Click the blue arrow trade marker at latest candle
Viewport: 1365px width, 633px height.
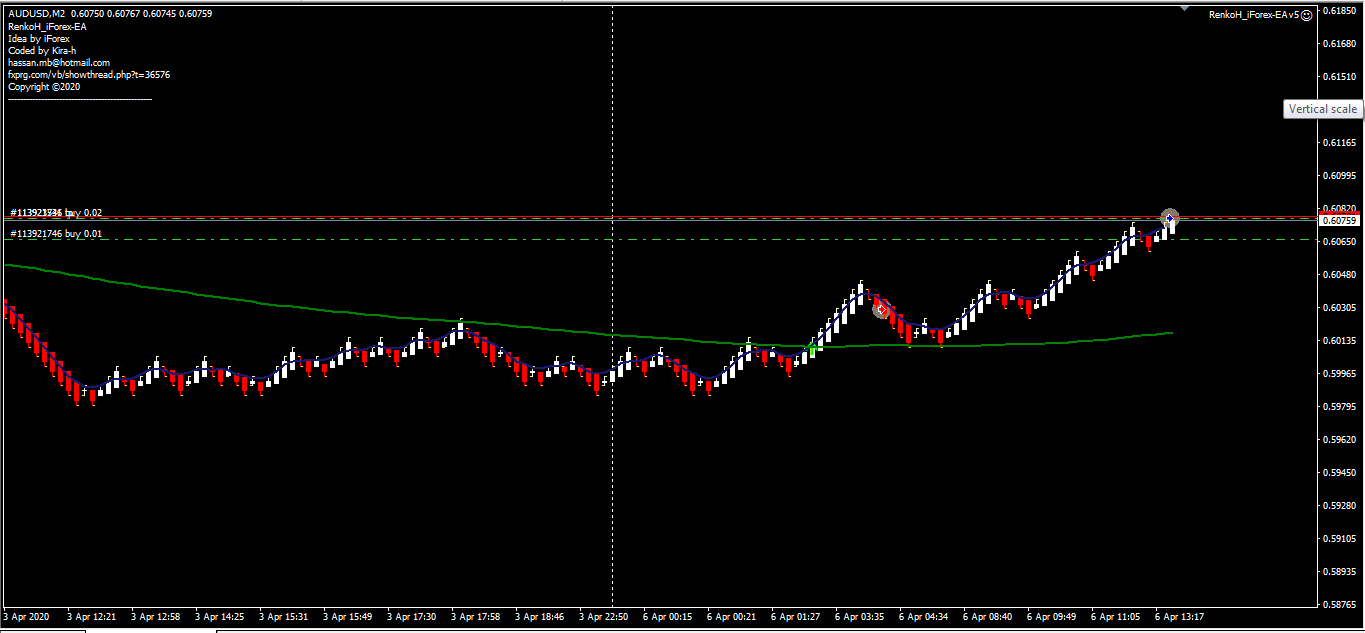(x=1170, y=217)
